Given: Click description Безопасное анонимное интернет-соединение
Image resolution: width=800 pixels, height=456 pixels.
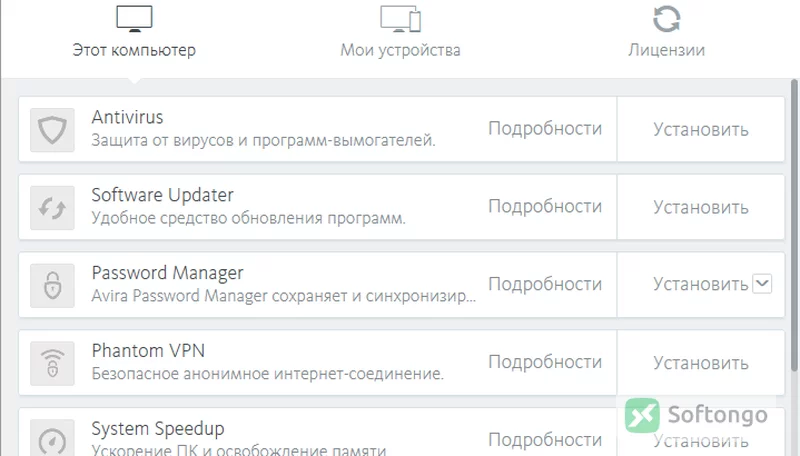Looking at the screenshot, I should pyautogui.click(x=267, y=374).
